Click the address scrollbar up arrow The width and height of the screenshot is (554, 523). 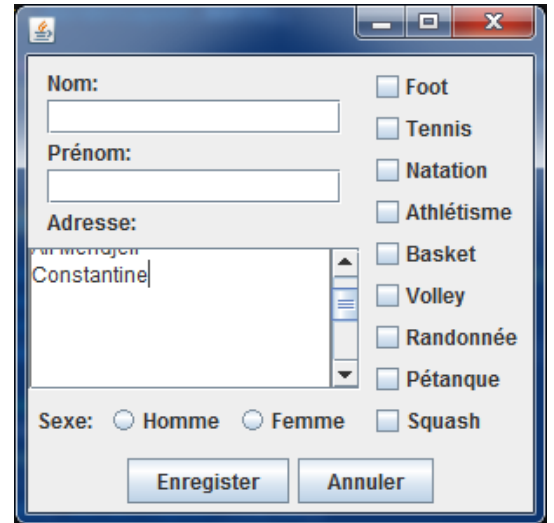pos(345,263)
